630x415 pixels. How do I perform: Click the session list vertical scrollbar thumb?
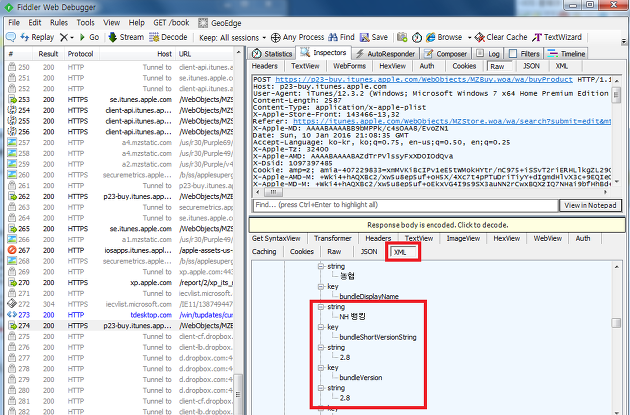(238, 394)
